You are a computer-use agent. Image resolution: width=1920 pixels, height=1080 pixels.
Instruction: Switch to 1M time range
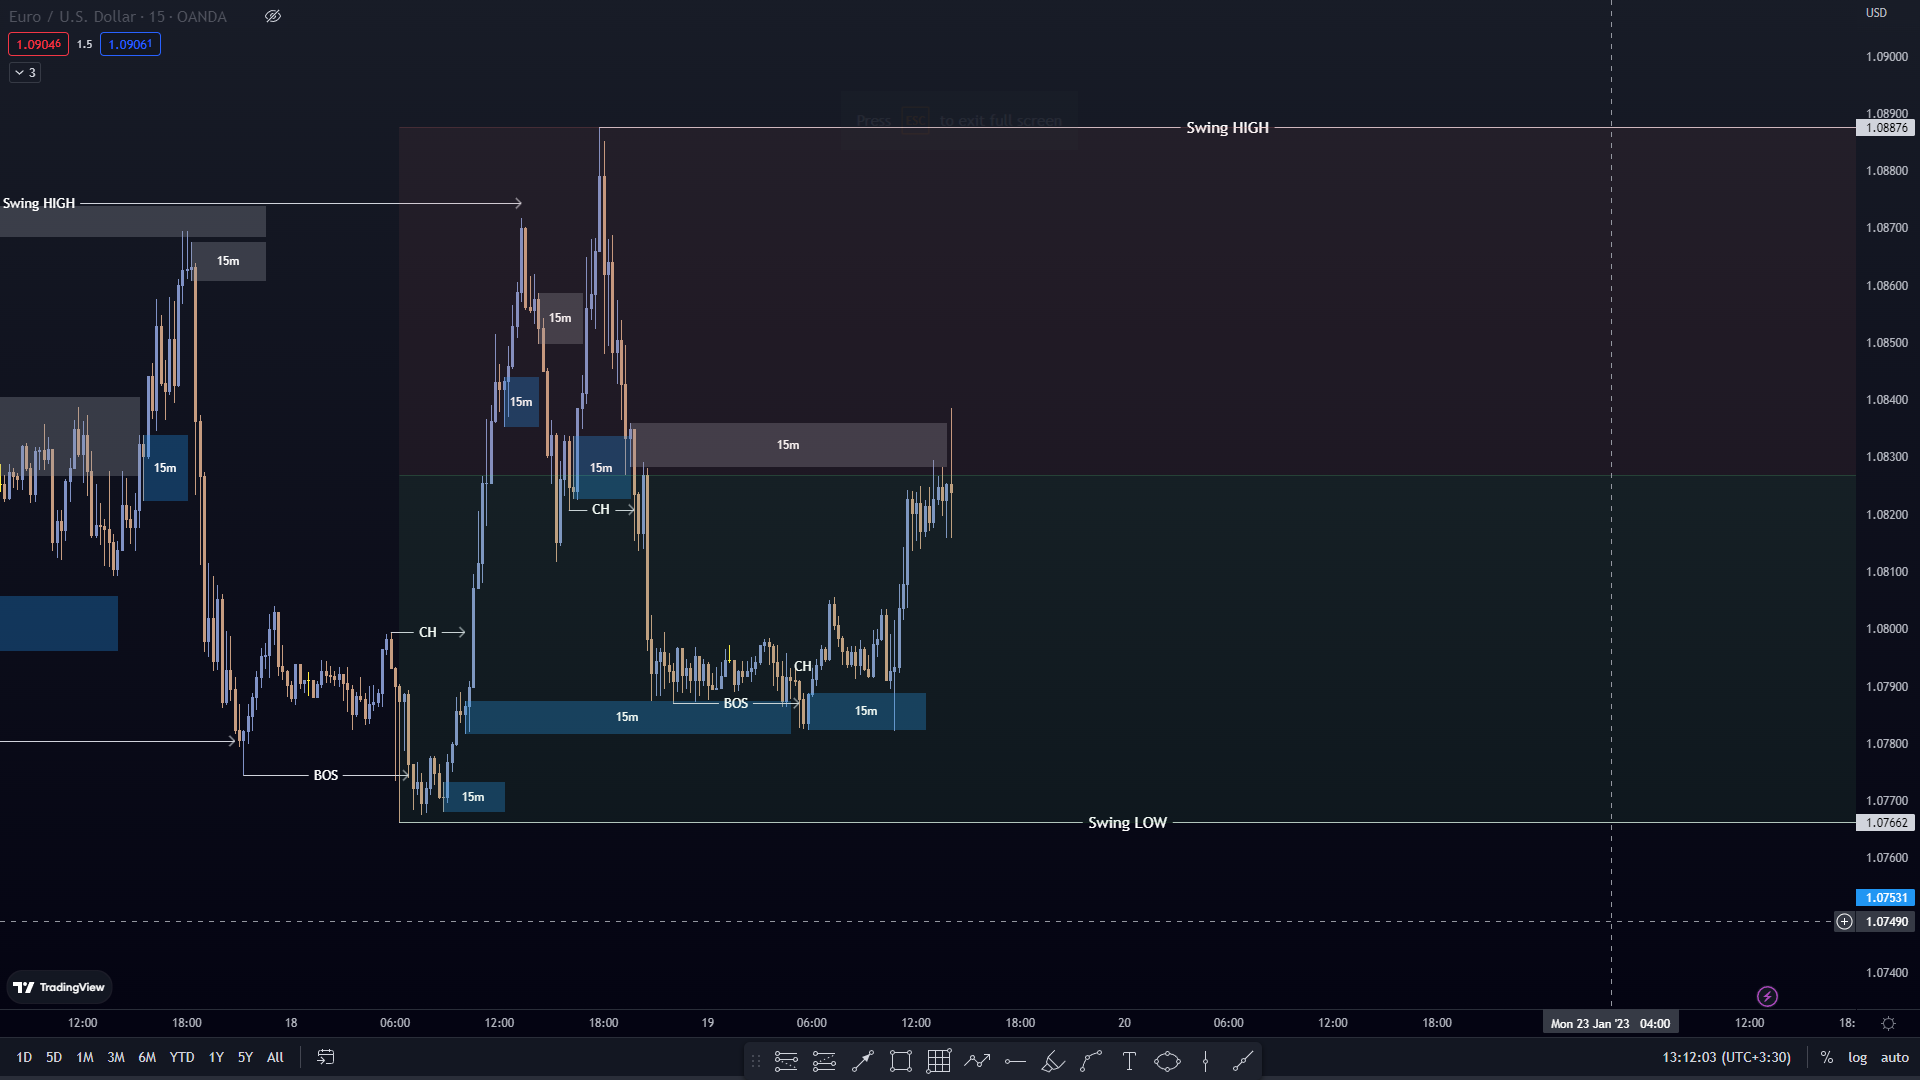pyautogui.click(x=85, y=1057)
